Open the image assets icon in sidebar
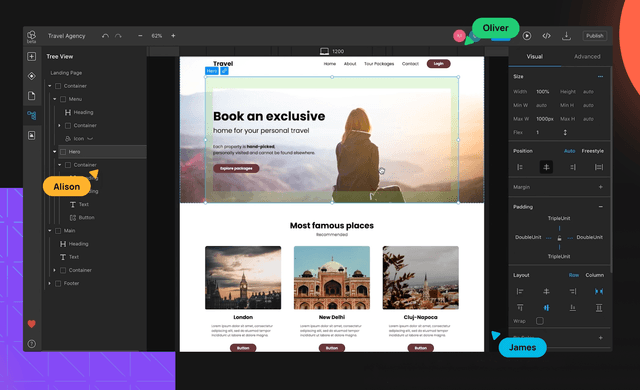The image size is (640, 390). 31,135
